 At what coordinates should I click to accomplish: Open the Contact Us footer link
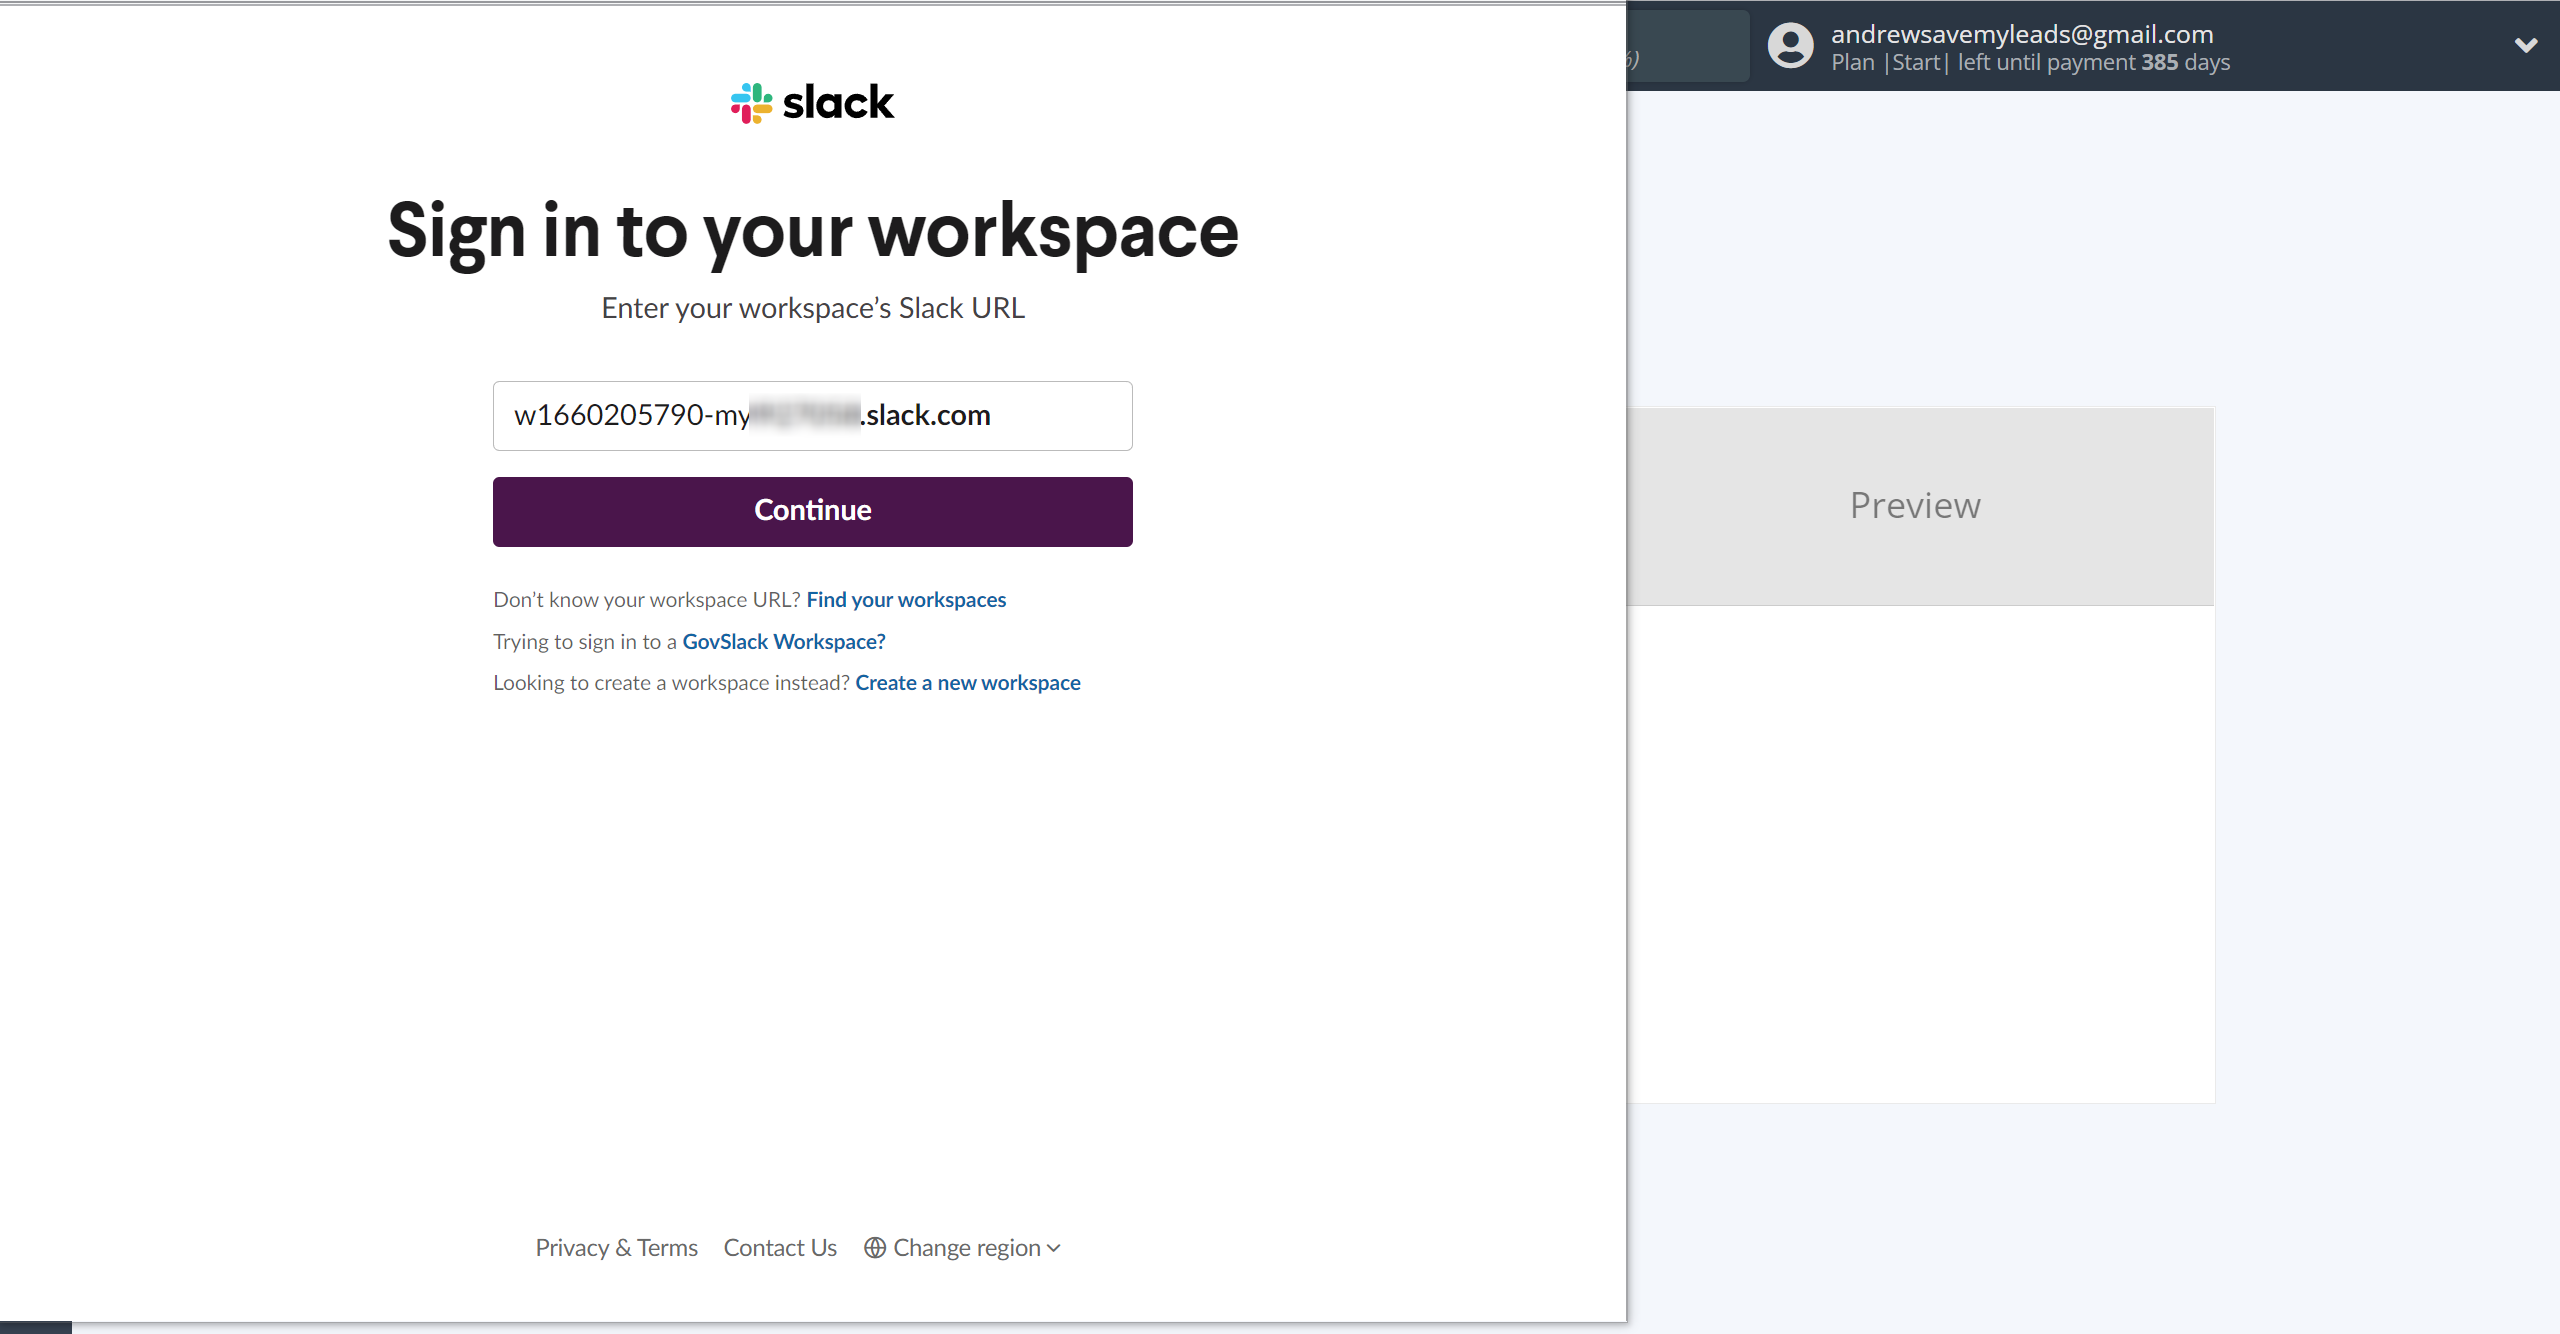coord(780,1248)
